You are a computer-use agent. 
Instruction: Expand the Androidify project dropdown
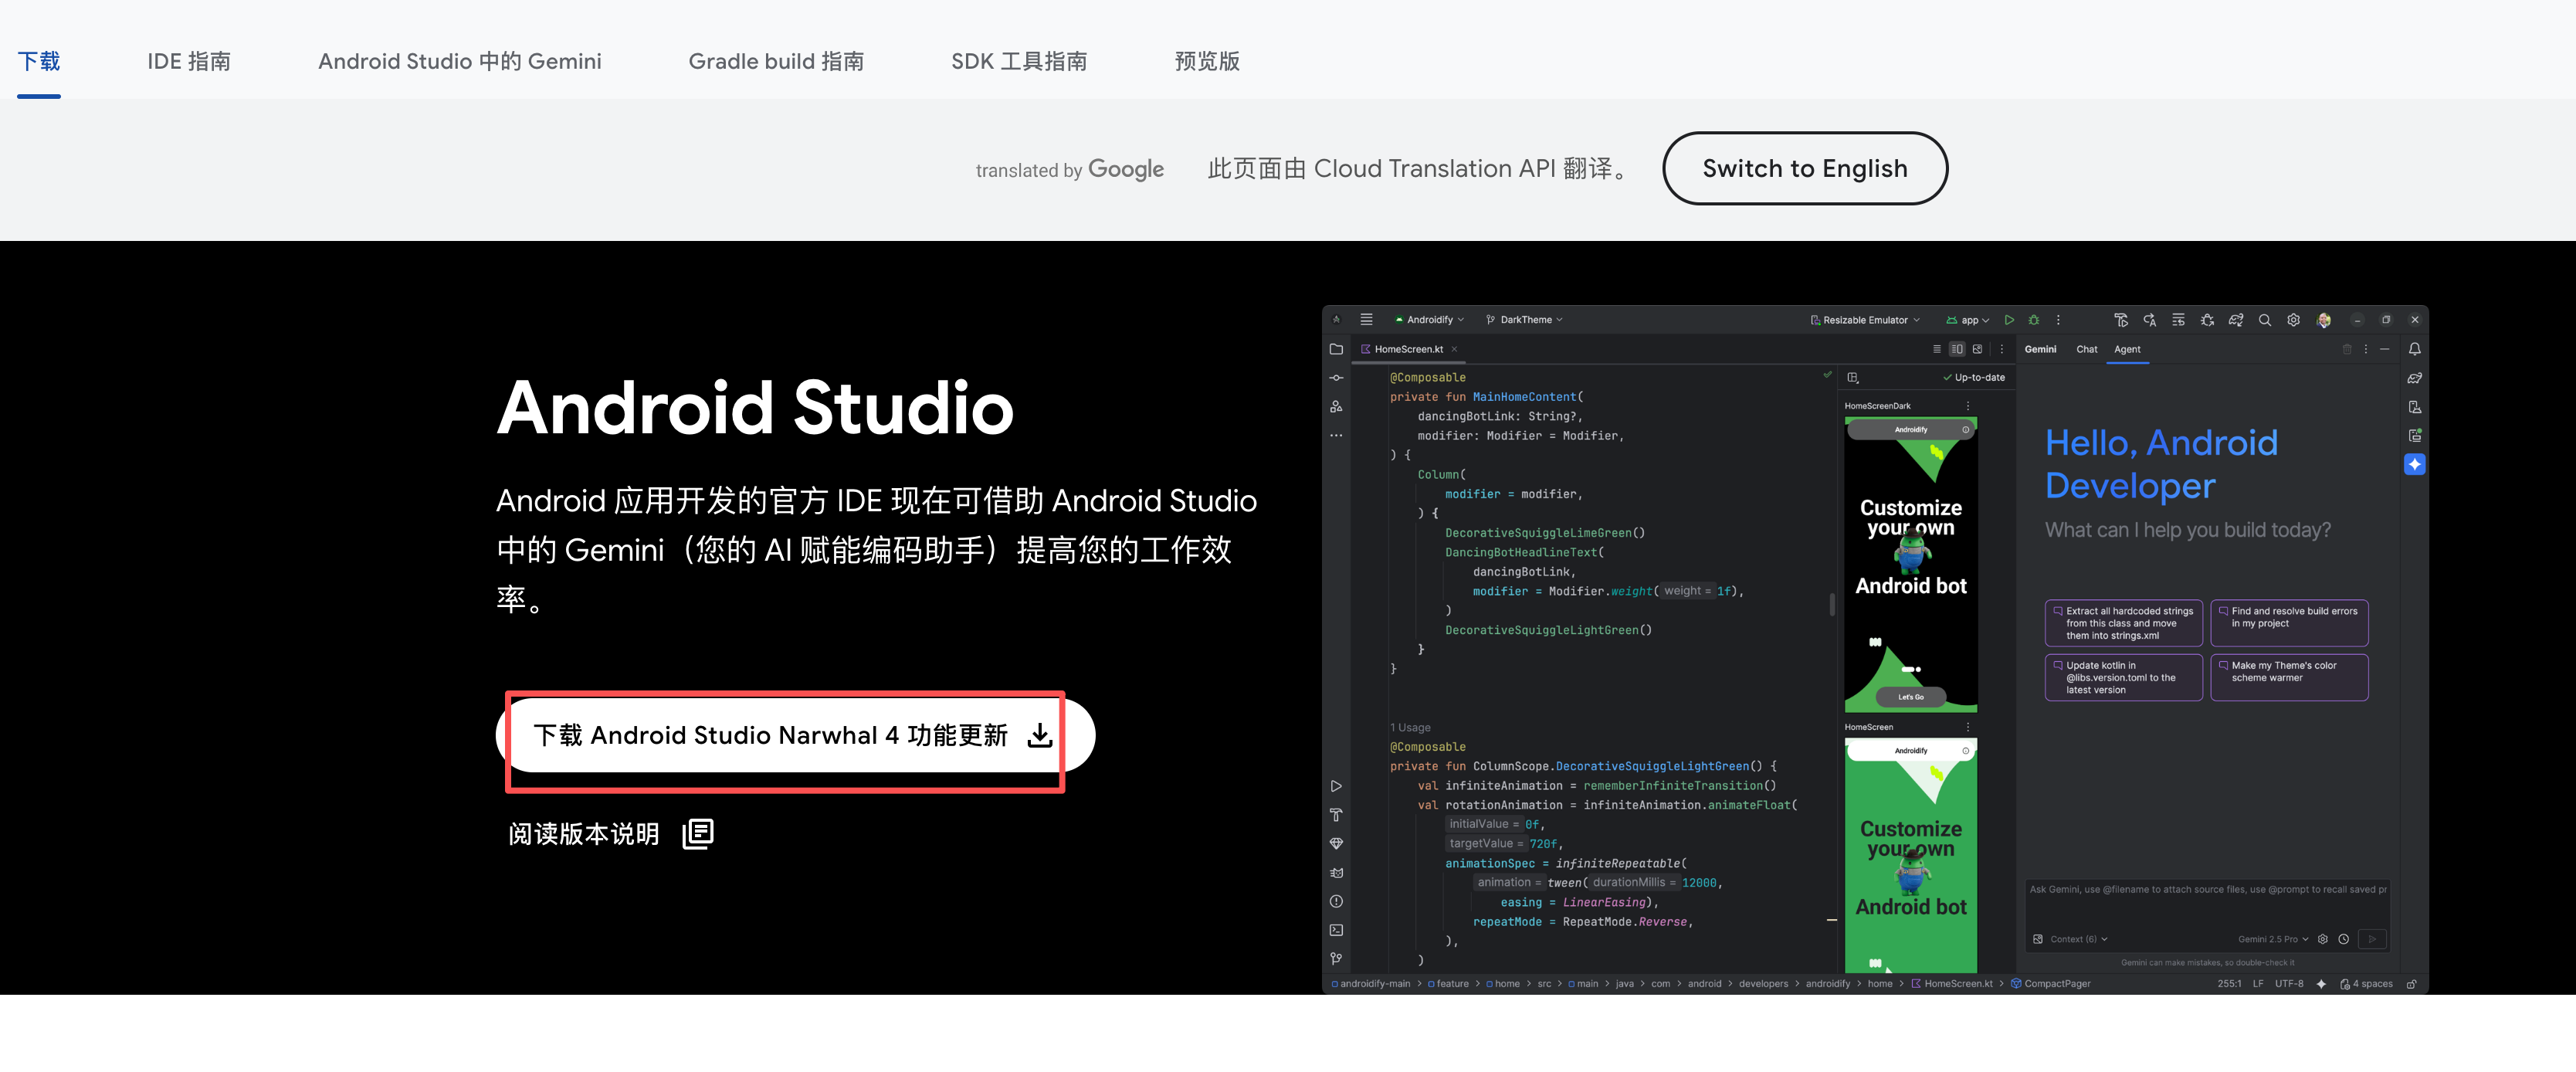1430,320
